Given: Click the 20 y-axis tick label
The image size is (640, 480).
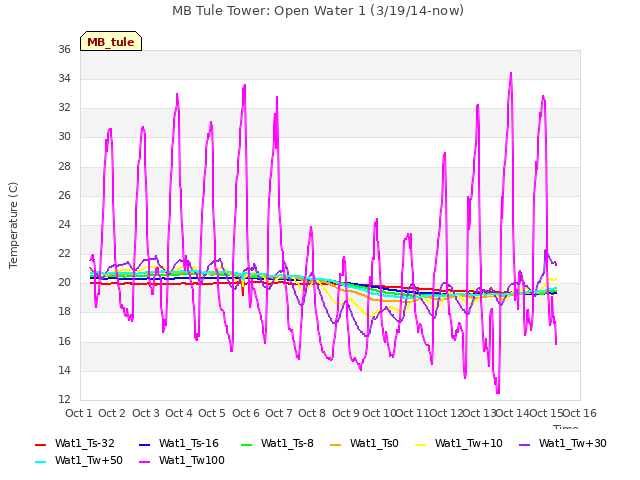Looking at the screenshot, I should coord(64,283).
